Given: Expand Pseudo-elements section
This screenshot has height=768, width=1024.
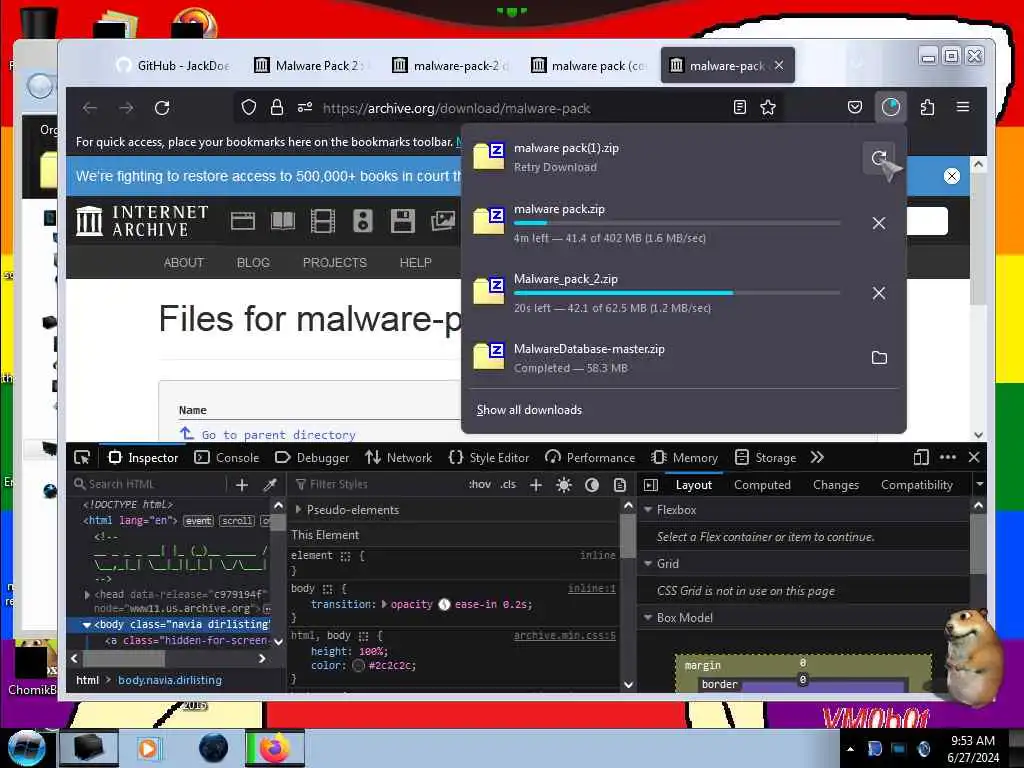Looking at the screenshot, I should [298, 509].
